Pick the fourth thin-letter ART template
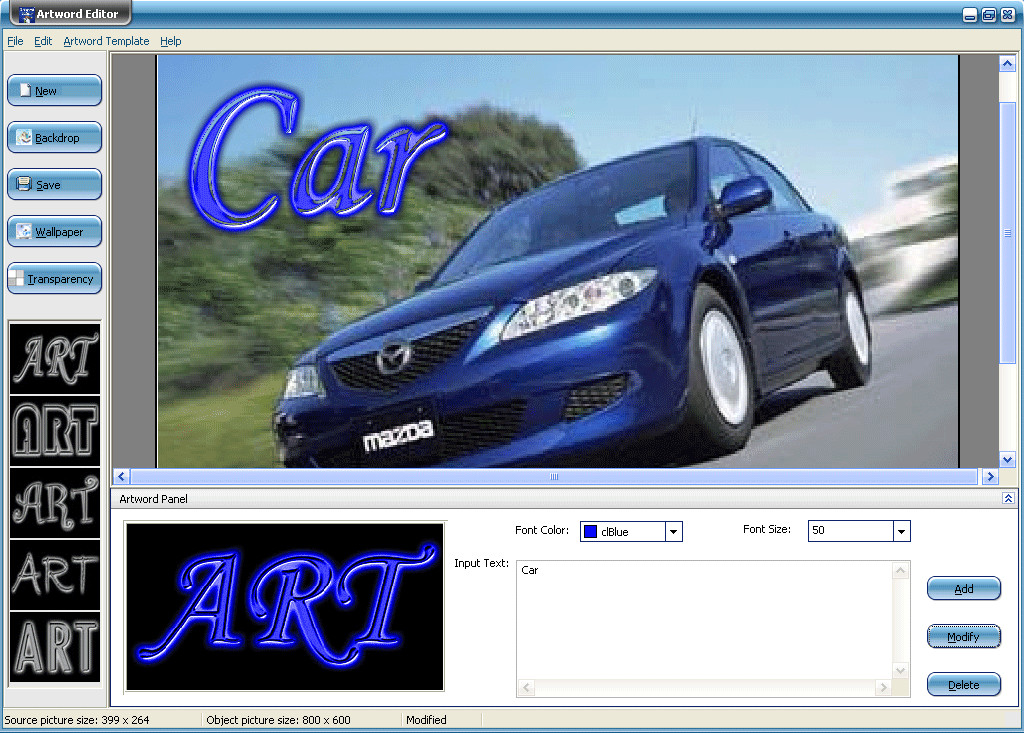The width and height of the screenshot is (1024, 733). [55, 575]
